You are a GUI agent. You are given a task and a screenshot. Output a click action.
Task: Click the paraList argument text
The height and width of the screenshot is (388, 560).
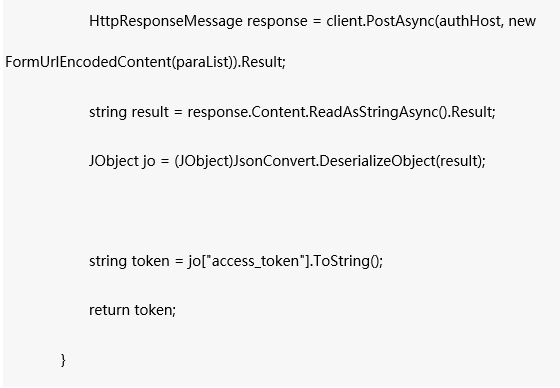pyautogui.click(x=204, y=62)
